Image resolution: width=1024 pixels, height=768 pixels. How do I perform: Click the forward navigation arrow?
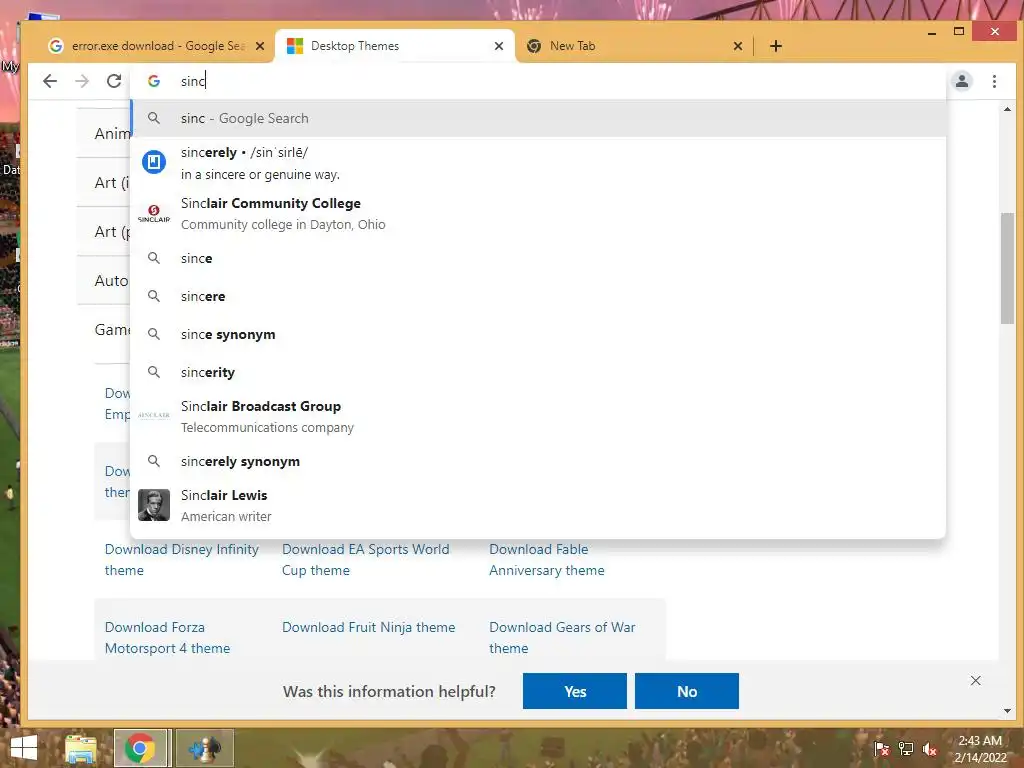[x=82, y=81]
